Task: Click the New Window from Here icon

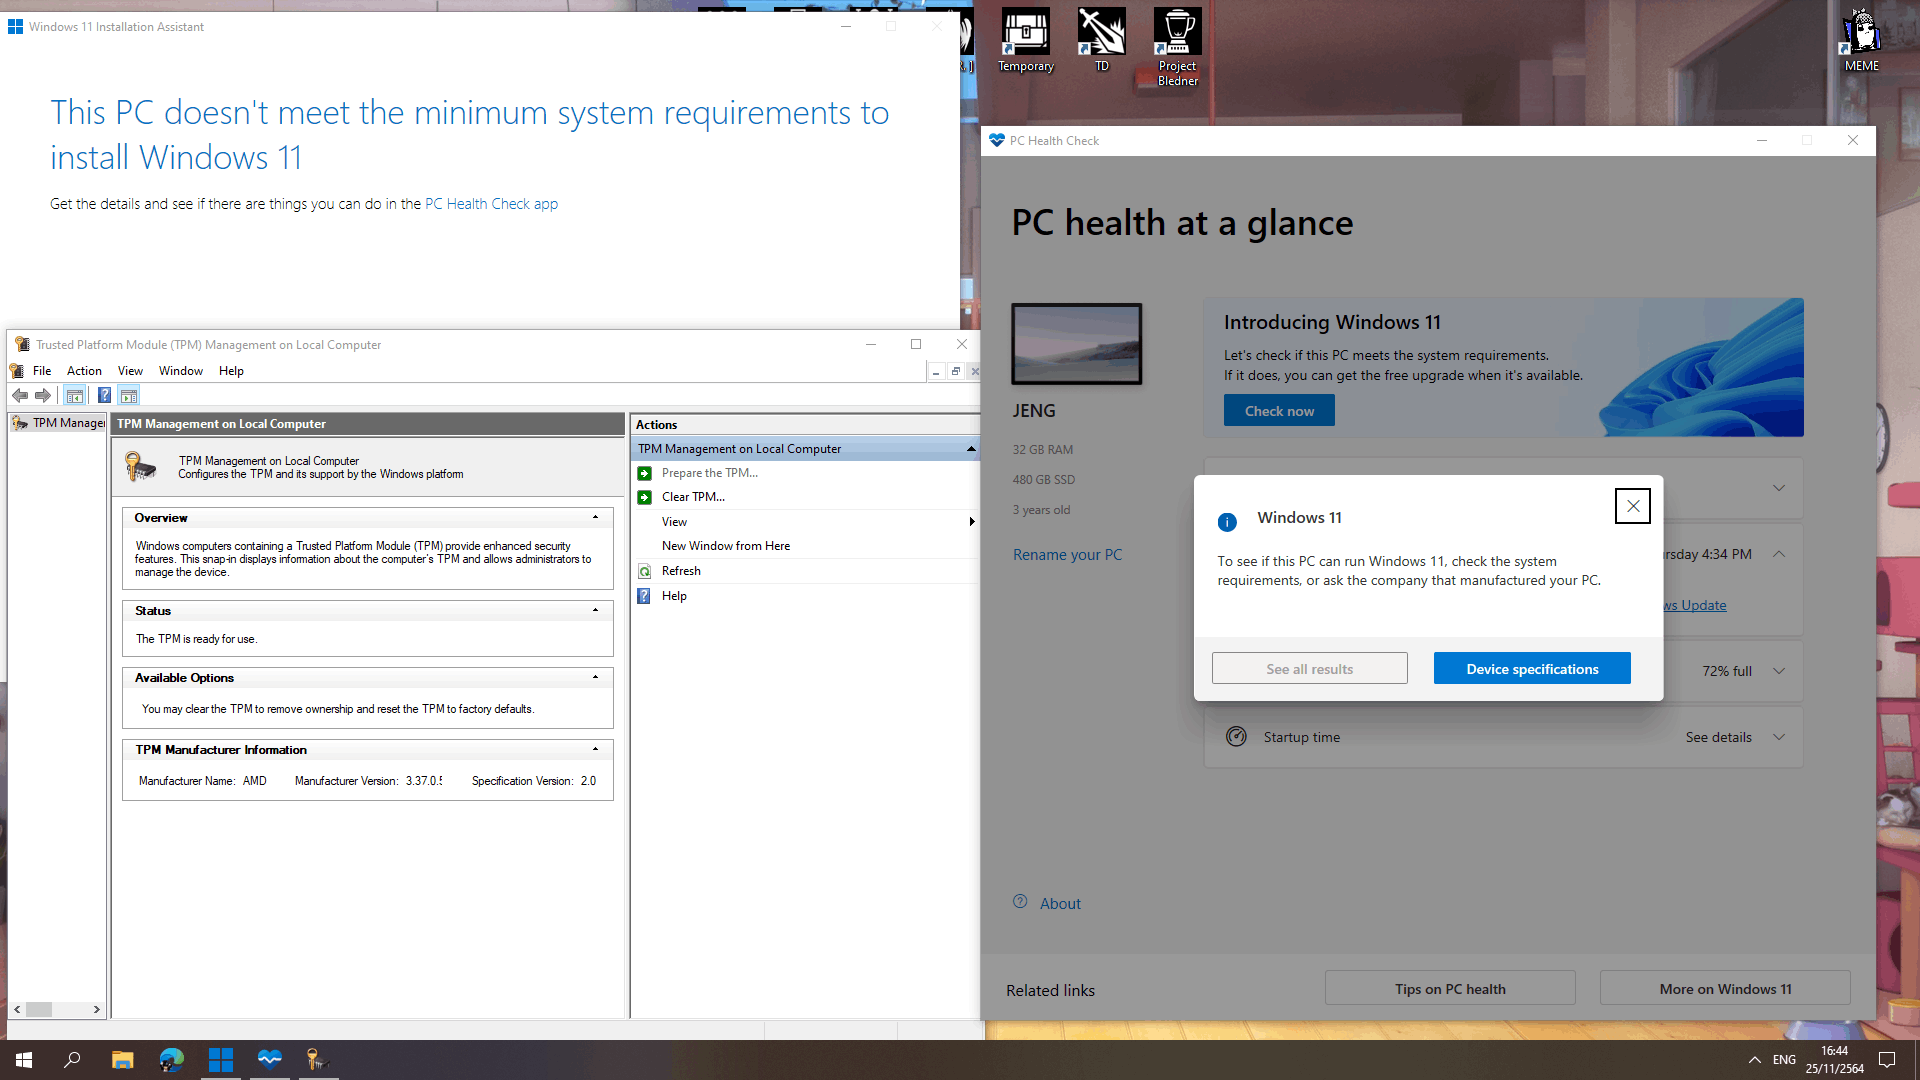Action: (725, 546)
